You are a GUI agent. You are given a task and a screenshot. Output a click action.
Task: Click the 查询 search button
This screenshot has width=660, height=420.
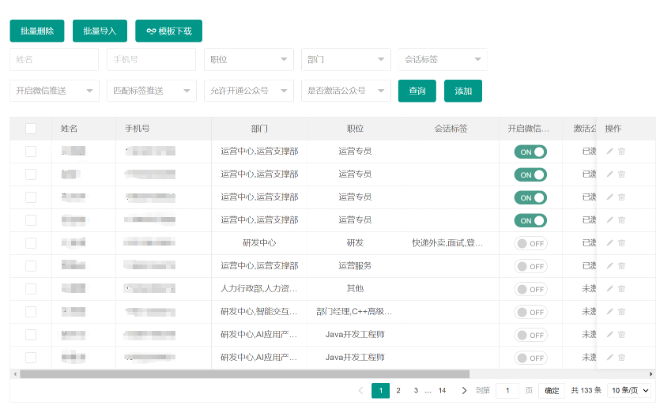(x=417, y=91)
